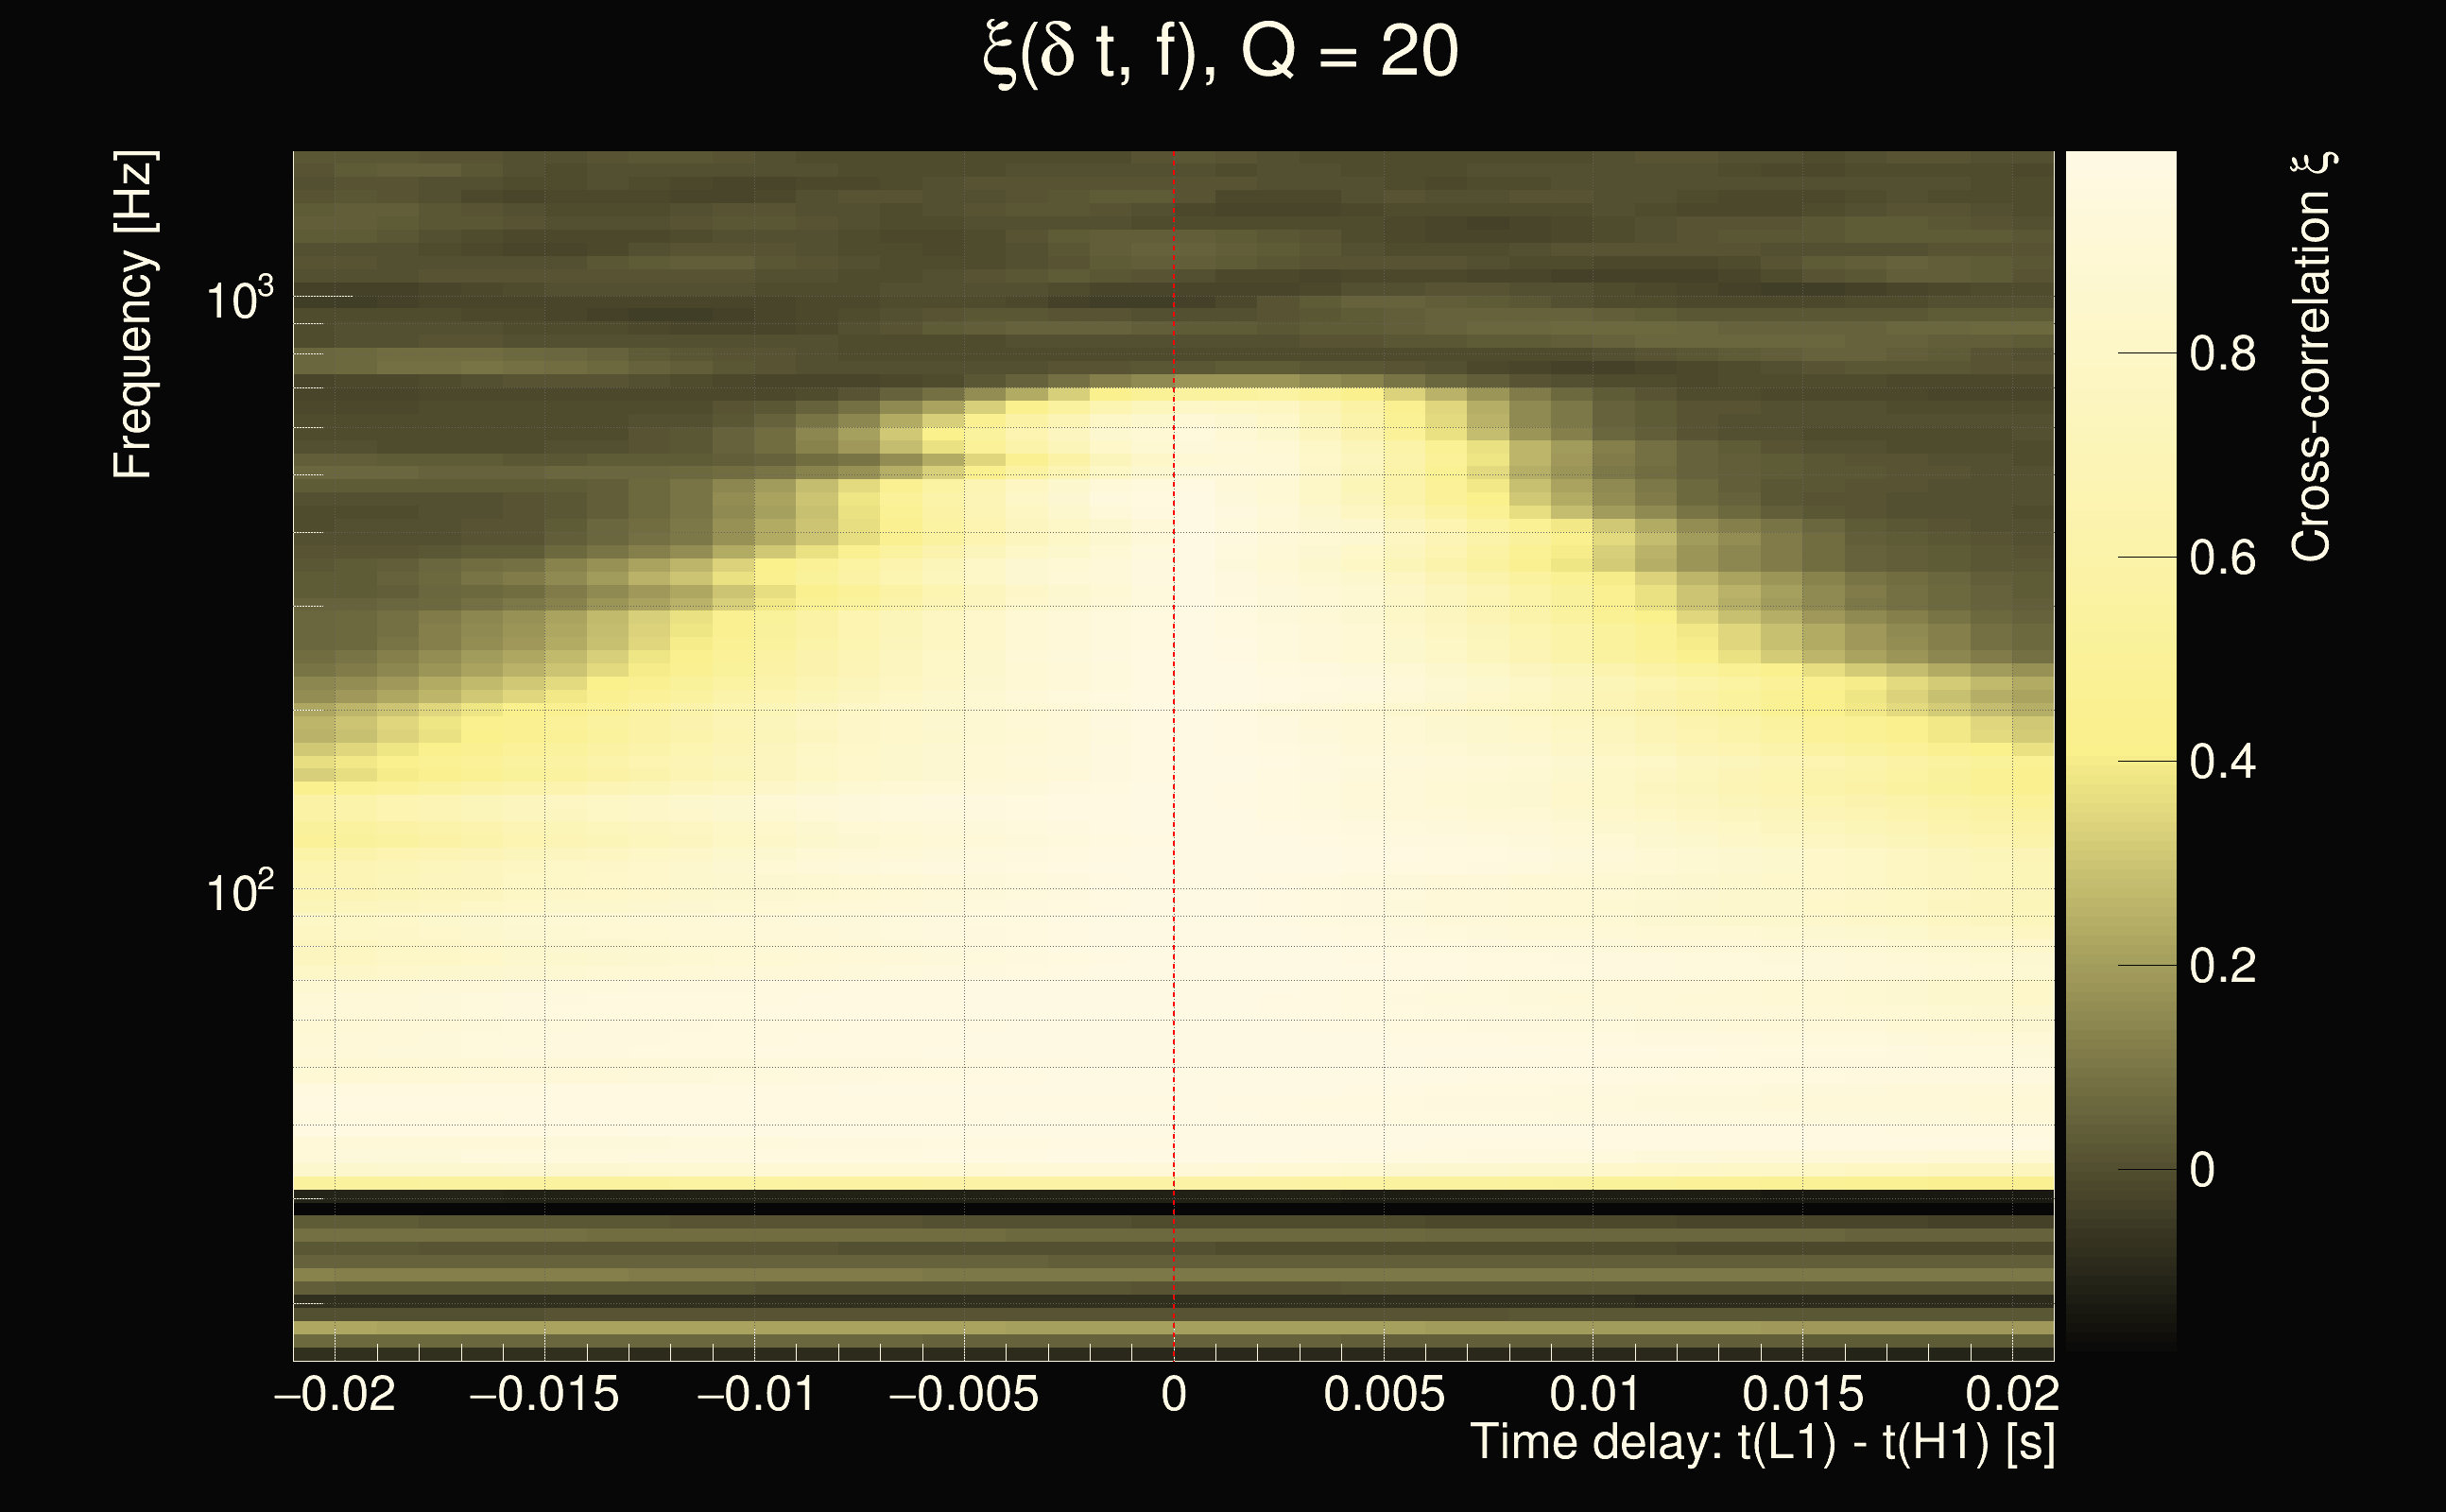2446x1512 pixels.
Task: Click the 10³ frequency tick label
Action: click(x=239, y=299)
